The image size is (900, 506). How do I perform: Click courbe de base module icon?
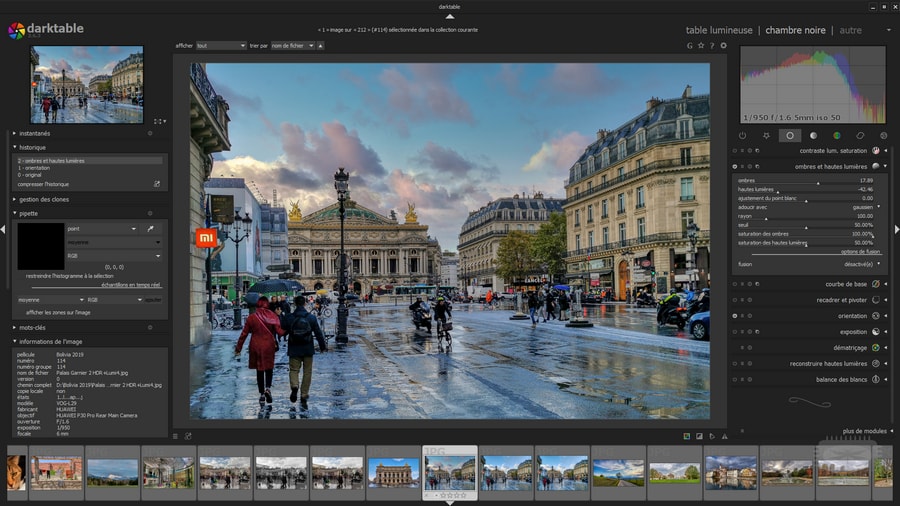coord(875,284)
